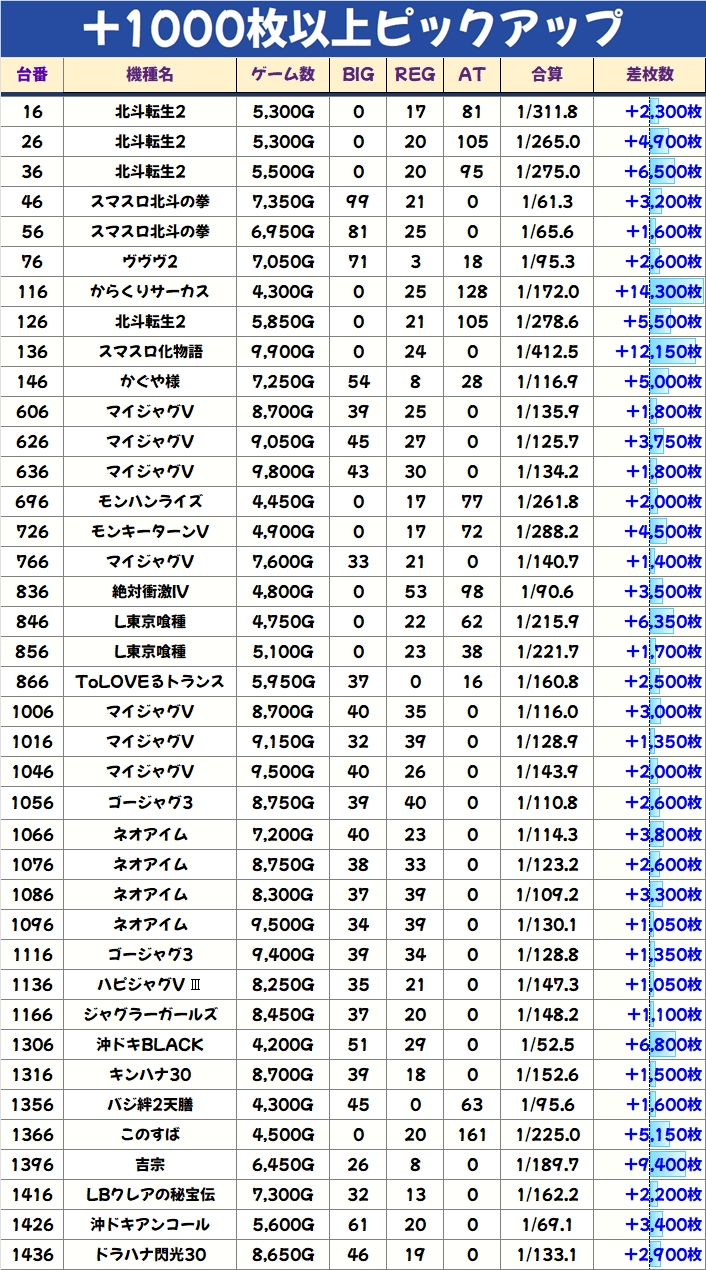Screen dimensions: 706x1270
Task: Click the ToLOVEるトランス machine name
Action: point(150,682)
